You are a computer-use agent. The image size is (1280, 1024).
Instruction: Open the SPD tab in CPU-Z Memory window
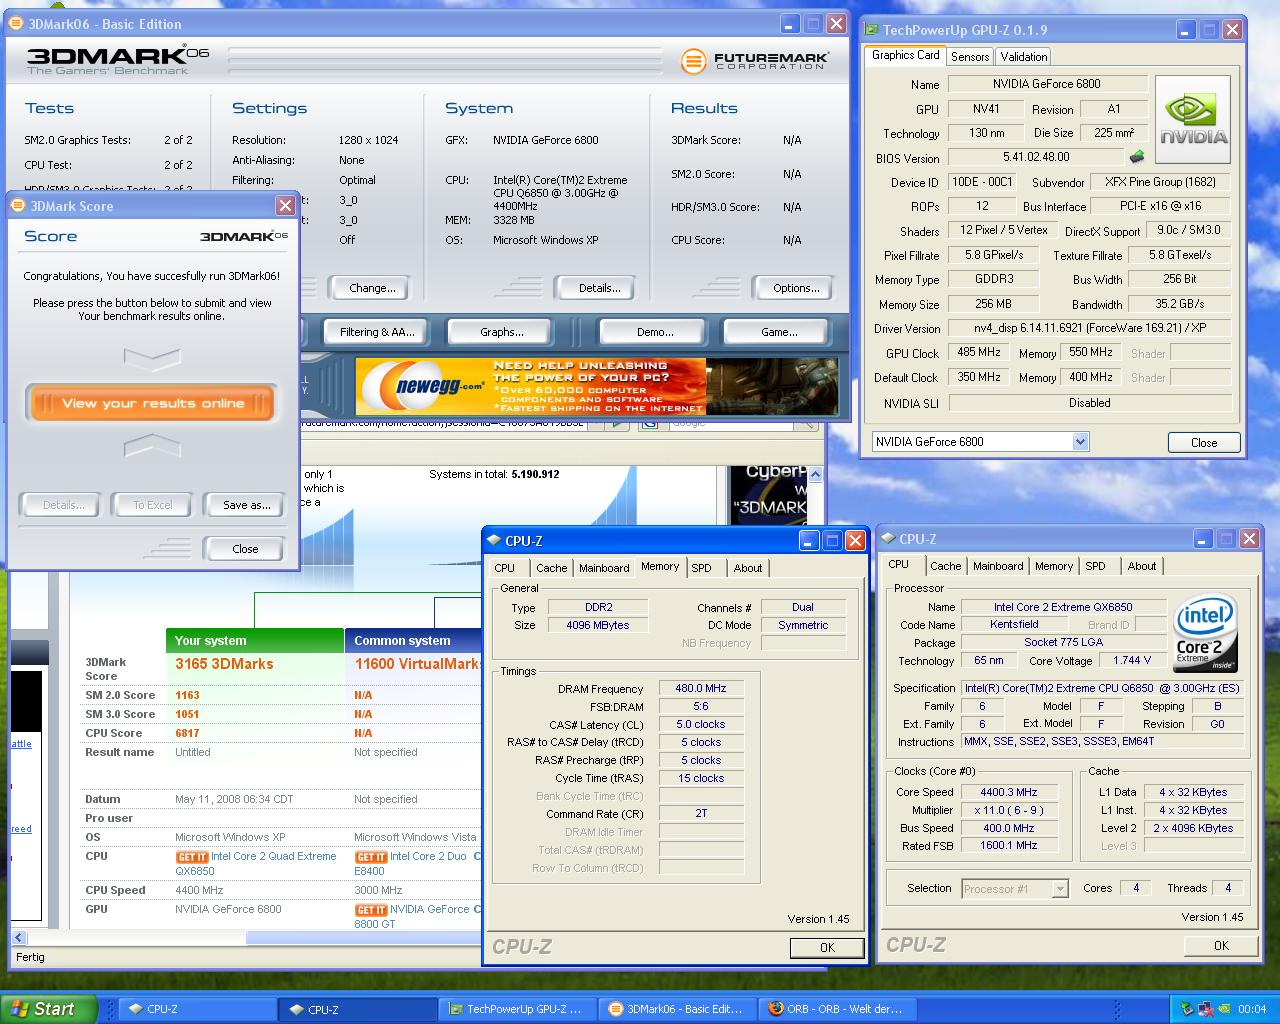pos(702,568)
